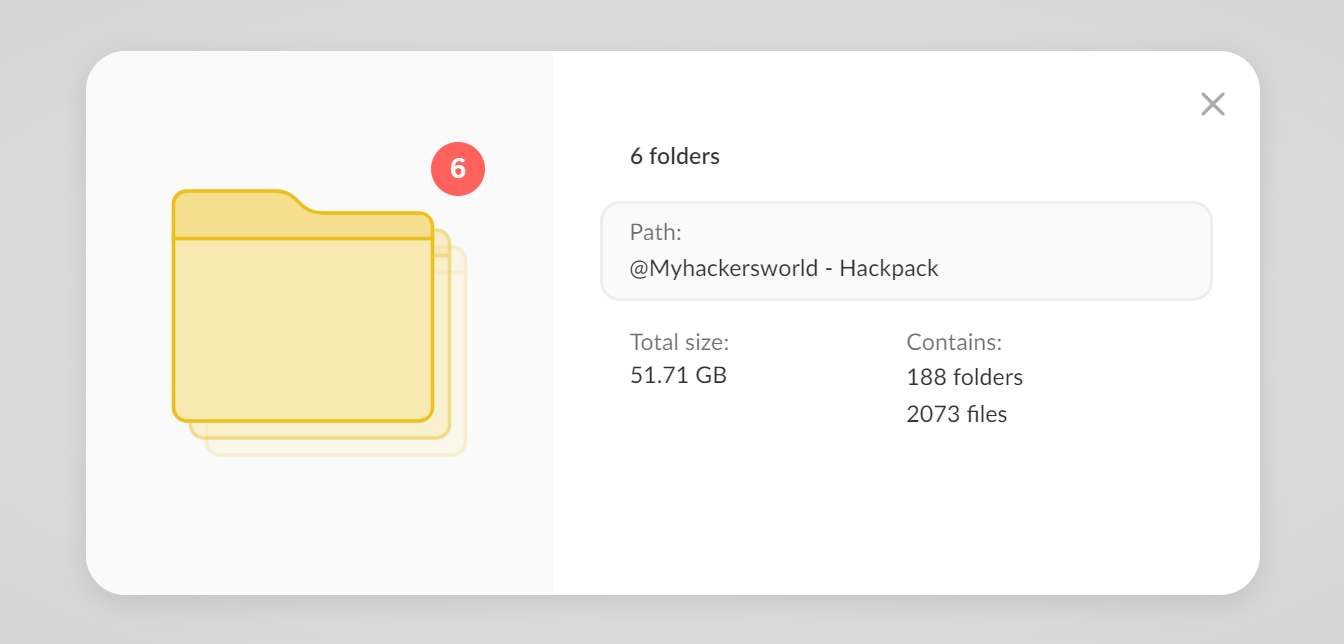Click the word "Hackpack" in the path

pos(888,268)
